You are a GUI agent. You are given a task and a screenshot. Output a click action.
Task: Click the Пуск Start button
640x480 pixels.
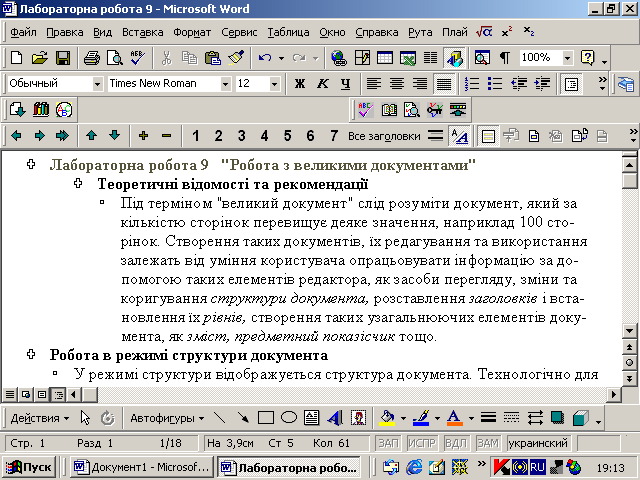click(x=30, y=467)
